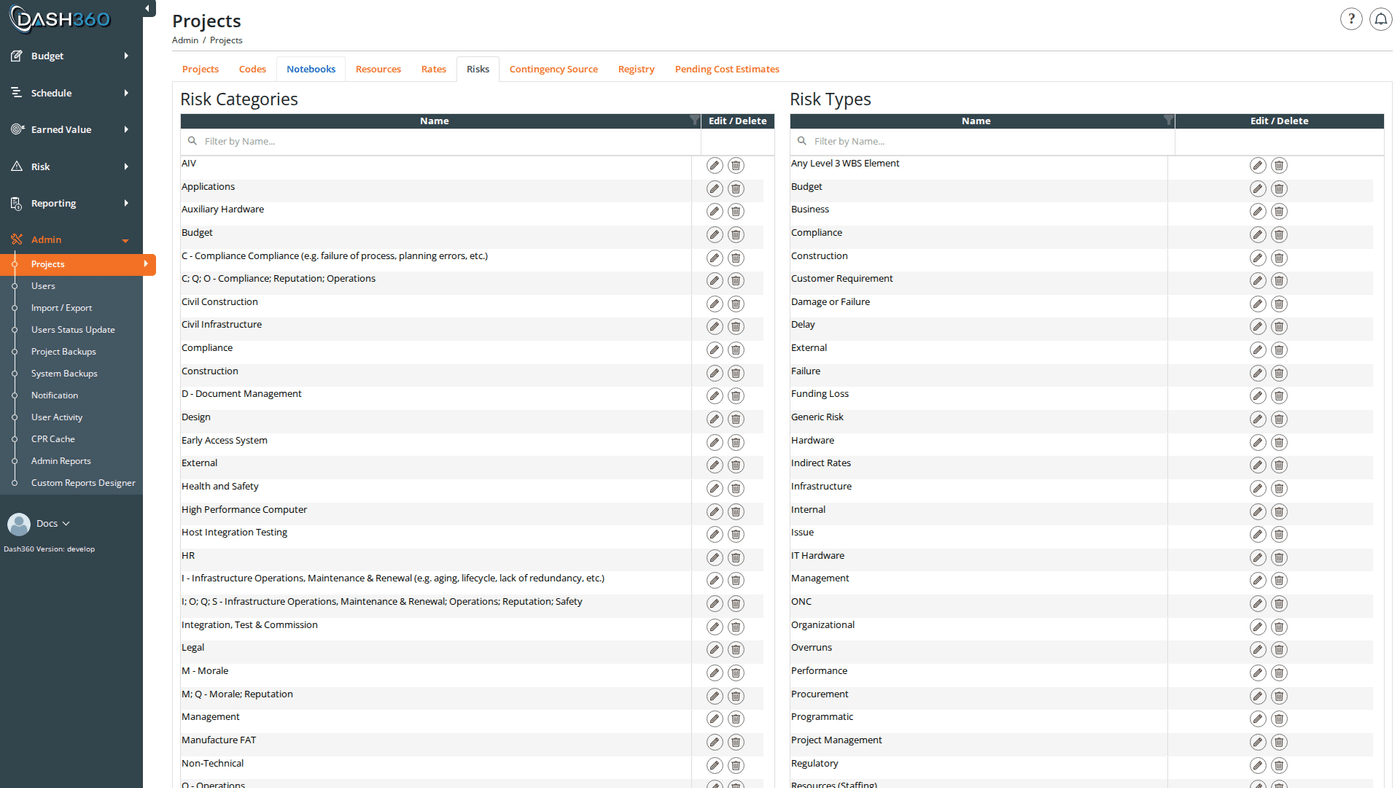
Task: Collapse the Admin sidebar menu
Action: pyautogui.click(x=71, y=240)
